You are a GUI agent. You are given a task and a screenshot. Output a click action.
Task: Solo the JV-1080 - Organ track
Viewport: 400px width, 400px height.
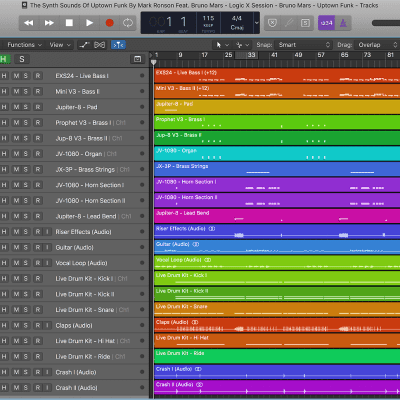25,154
